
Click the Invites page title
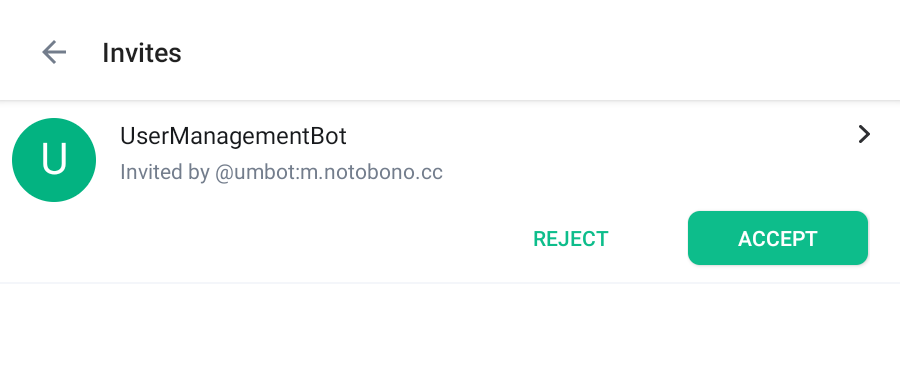[142, 53]
